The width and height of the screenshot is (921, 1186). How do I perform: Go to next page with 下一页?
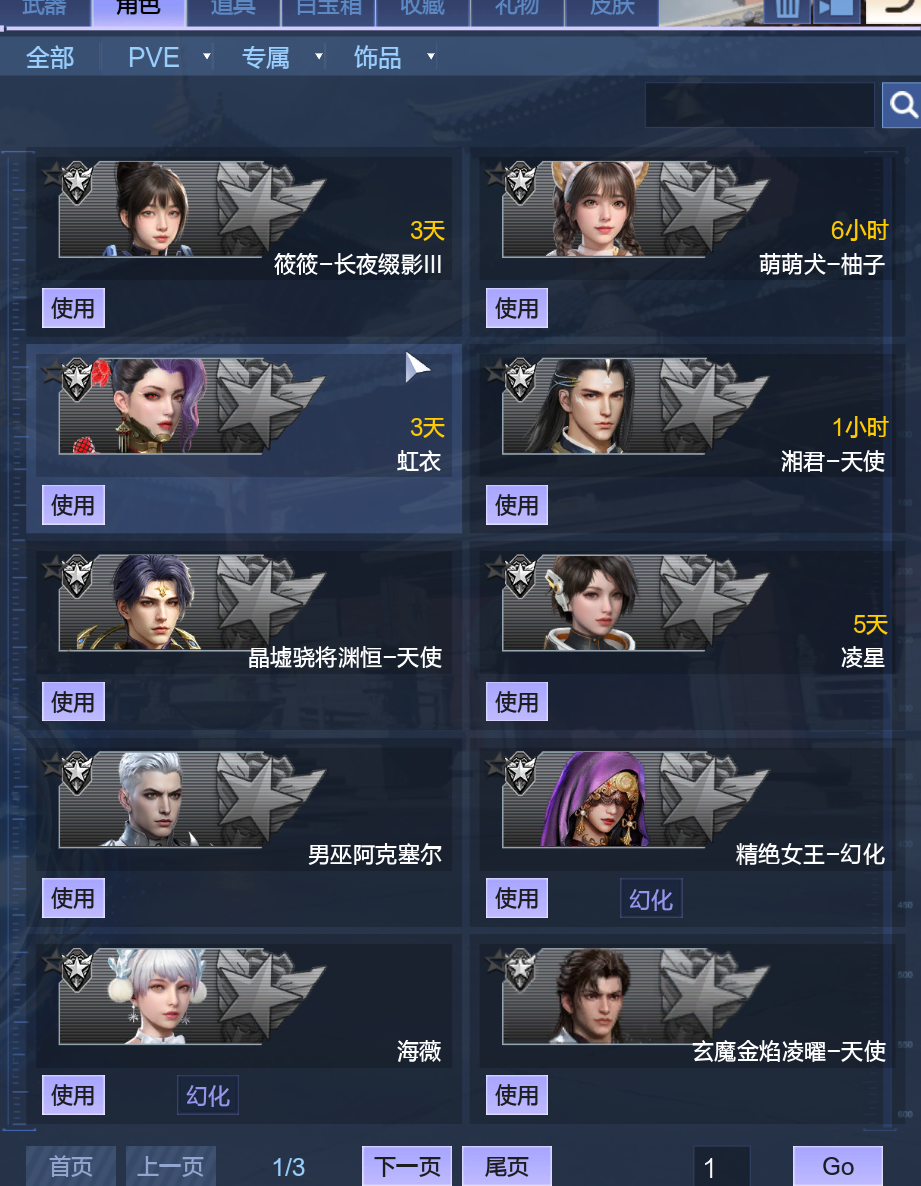click(x=407, y=1166)
